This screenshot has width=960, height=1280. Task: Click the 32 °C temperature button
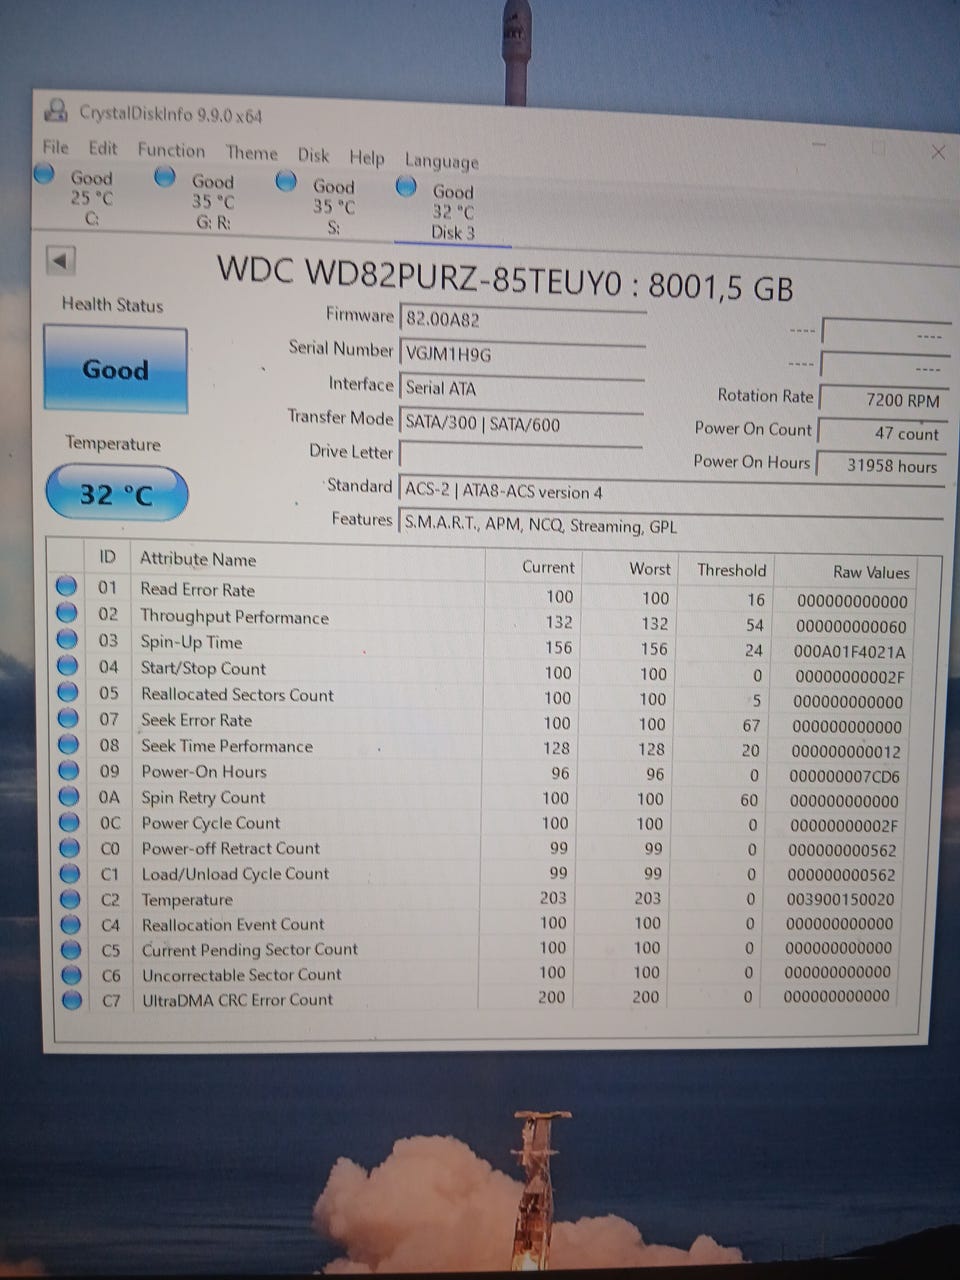(x=116, y=493)
